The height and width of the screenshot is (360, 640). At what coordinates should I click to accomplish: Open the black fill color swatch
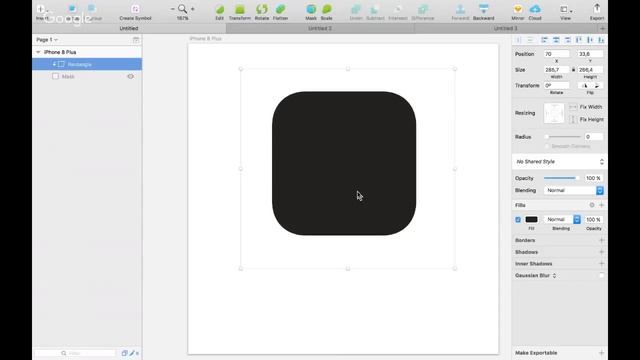[531, 220]
